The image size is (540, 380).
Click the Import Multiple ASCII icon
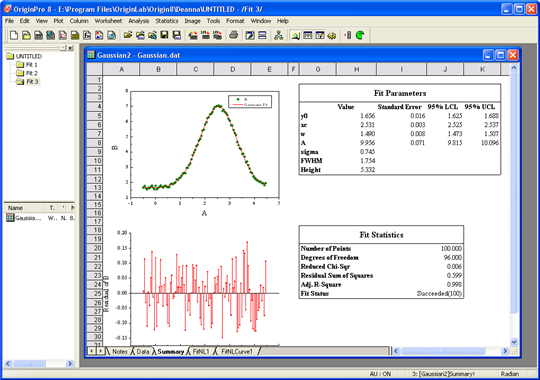(217, 35)
